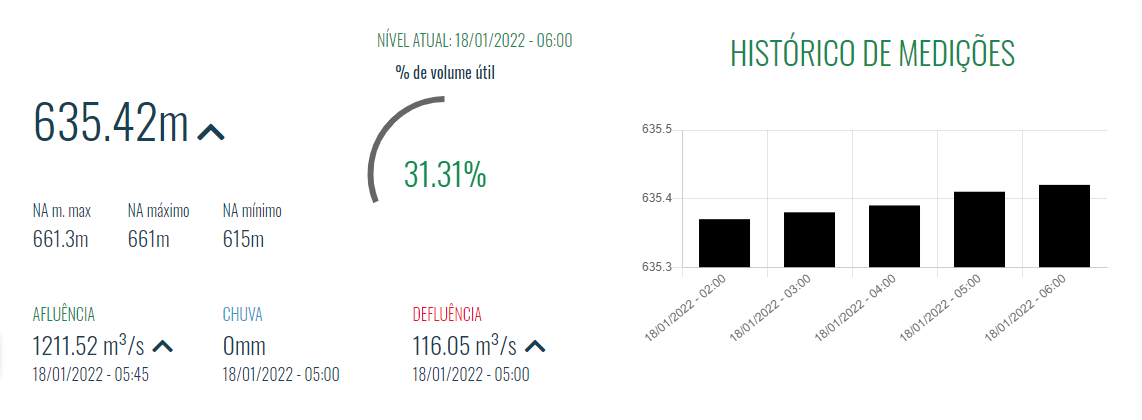Click the CHUVA label

(x=242, y=315)
